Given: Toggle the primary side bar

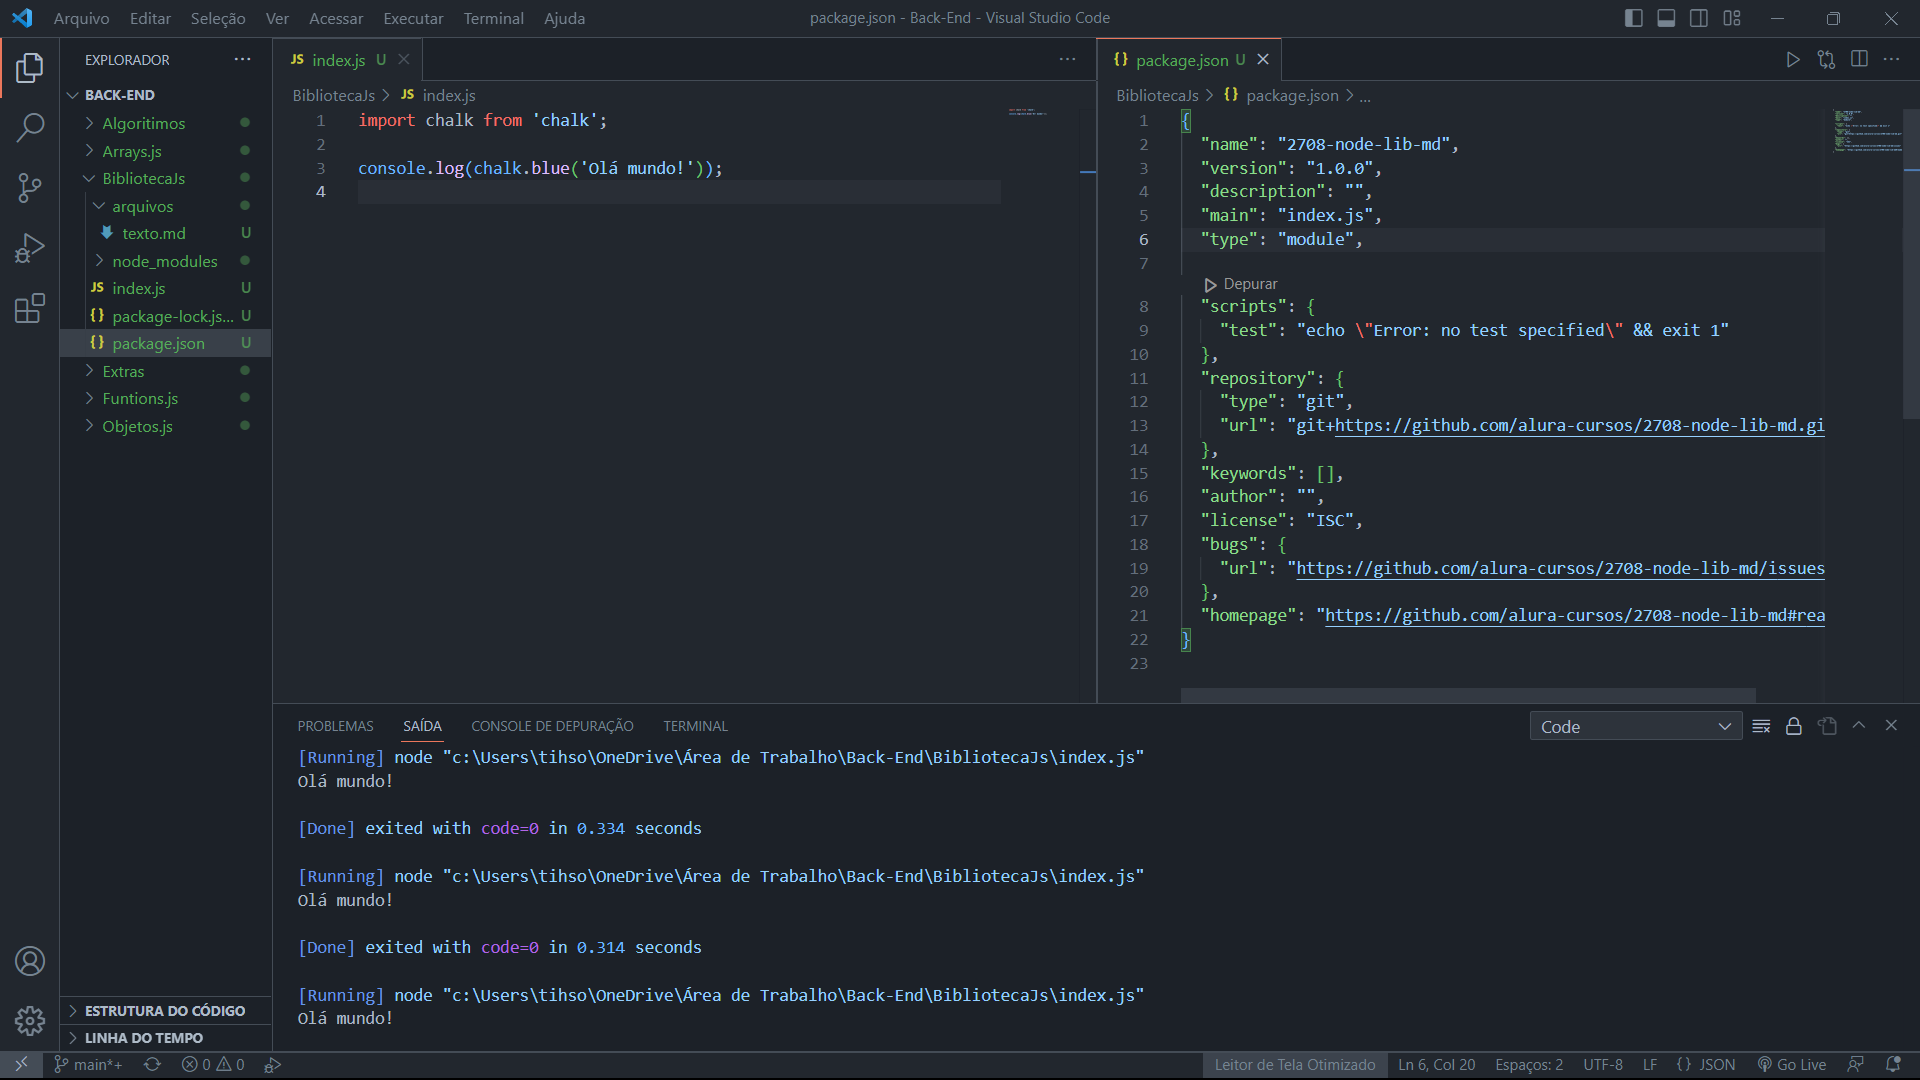Looking at the screenshot, I should click(1634, 18).
